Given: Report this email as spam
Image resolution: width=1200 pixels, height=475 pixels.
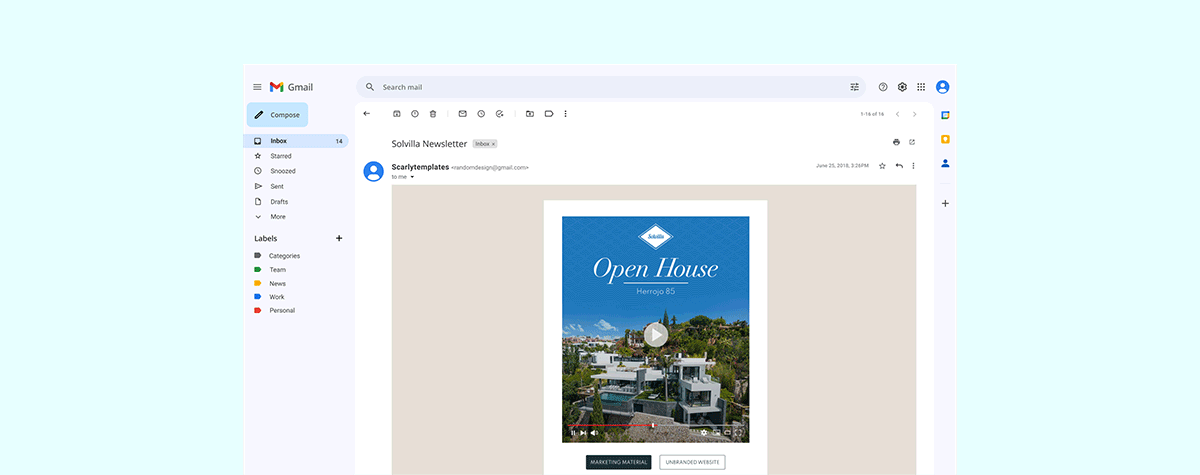Looking at the screenshot, I should pyautogui.click(x=415, y=114).
